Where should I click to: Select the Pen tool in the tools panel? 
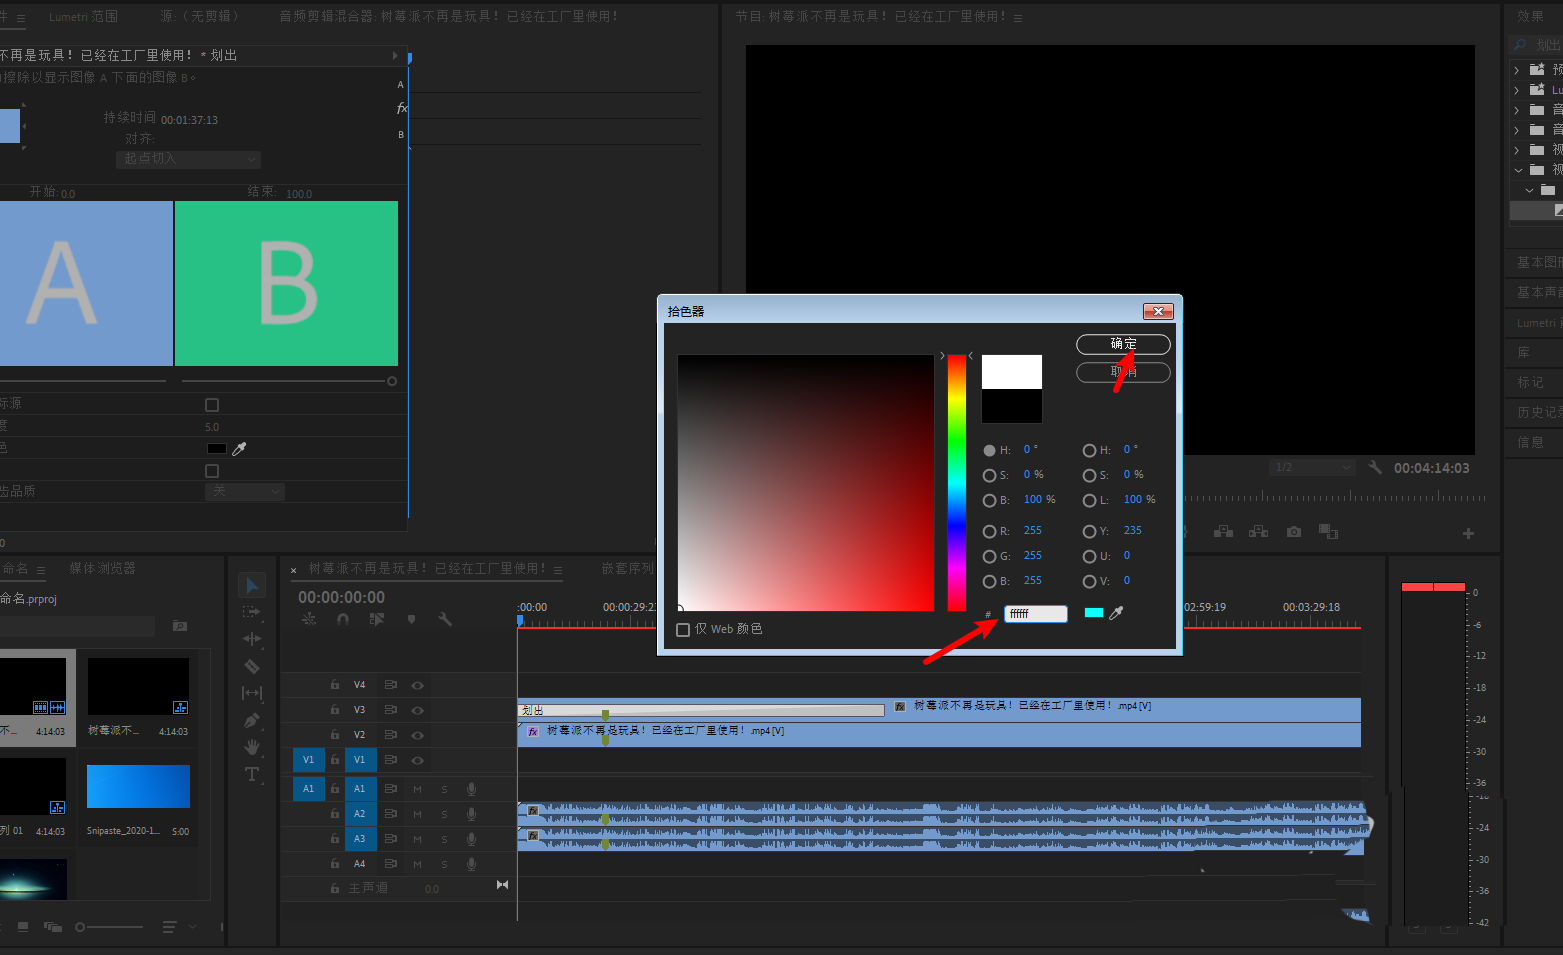point(252,720)
